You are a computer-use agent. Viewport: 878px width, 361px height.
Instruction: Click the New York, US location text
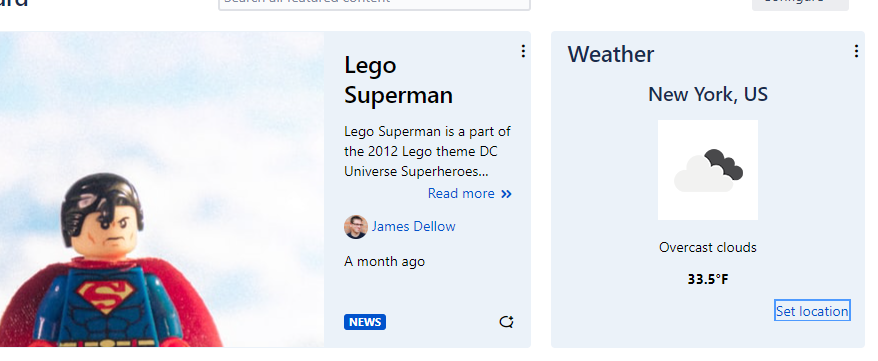tap(708, 94)
